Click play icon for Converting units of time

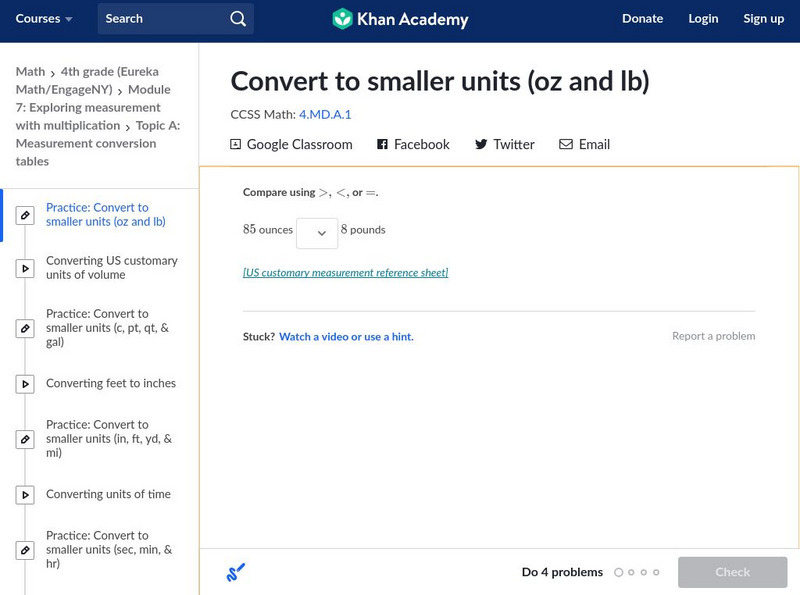[25, 494]
